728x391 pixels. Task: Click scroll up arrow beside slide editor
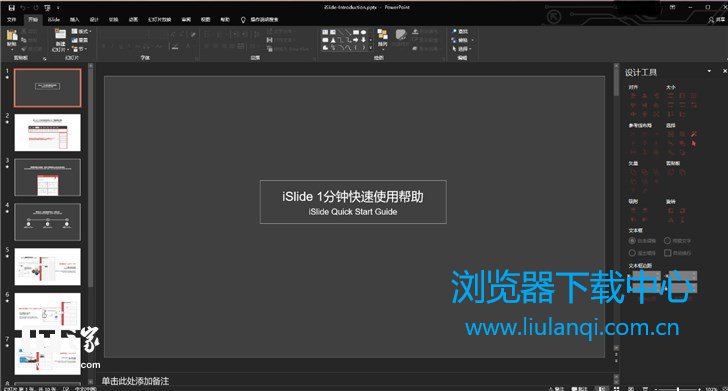616,66
